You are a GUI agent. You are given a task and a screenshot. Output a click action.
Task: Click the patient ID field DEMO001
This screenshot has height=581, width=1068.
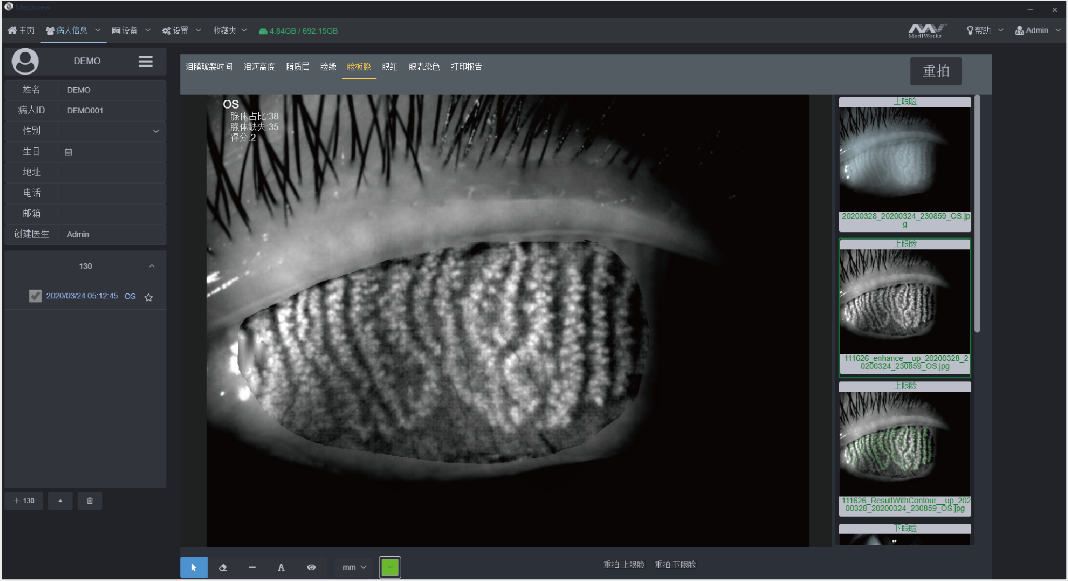pyautogui.click(x=112, y=110)
